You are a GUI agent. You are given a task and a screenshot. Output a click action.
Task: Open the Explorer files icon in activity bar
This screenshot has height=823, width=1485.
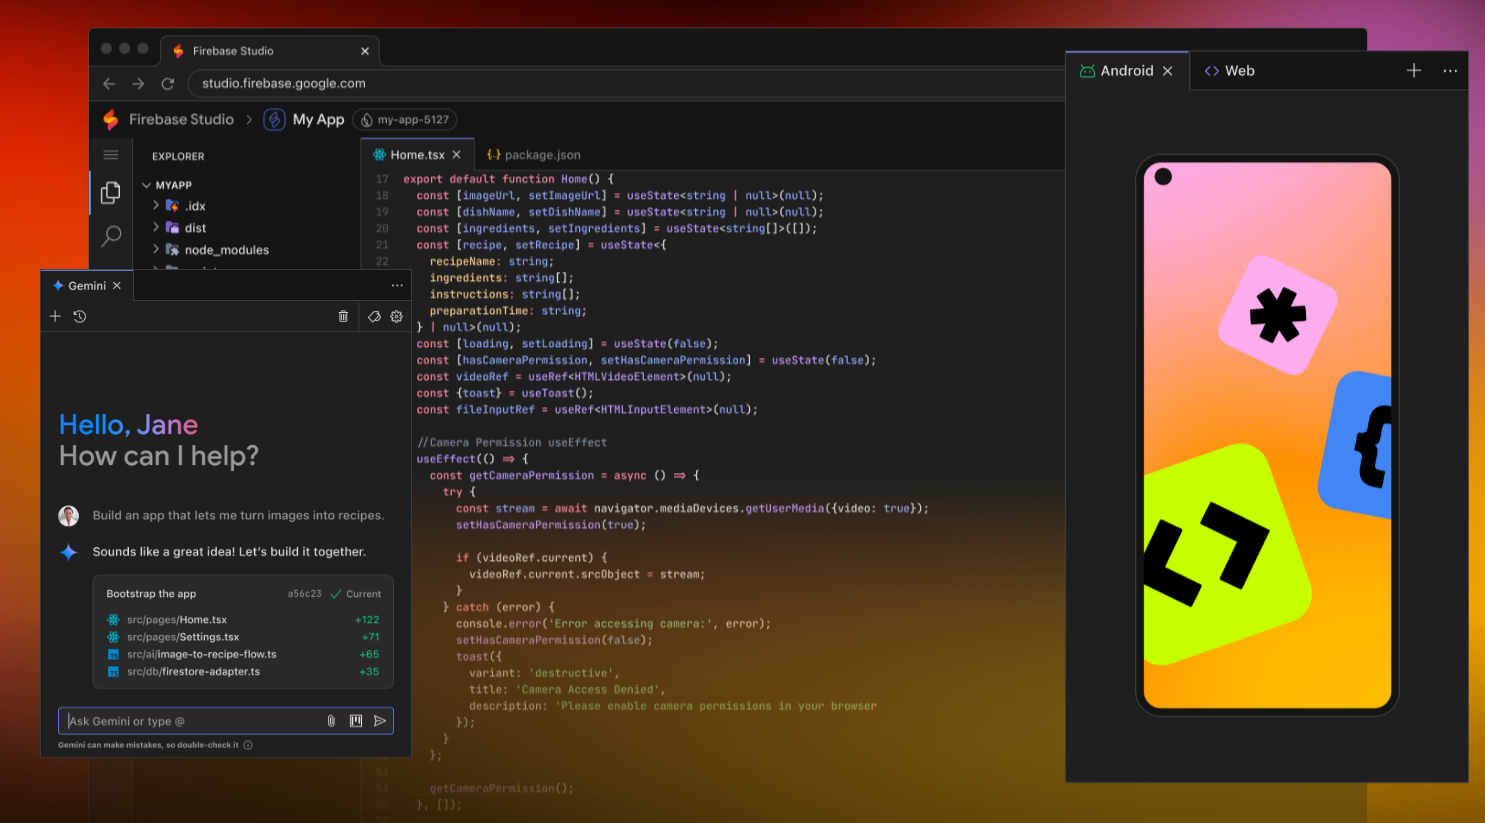tap(111, 192)
